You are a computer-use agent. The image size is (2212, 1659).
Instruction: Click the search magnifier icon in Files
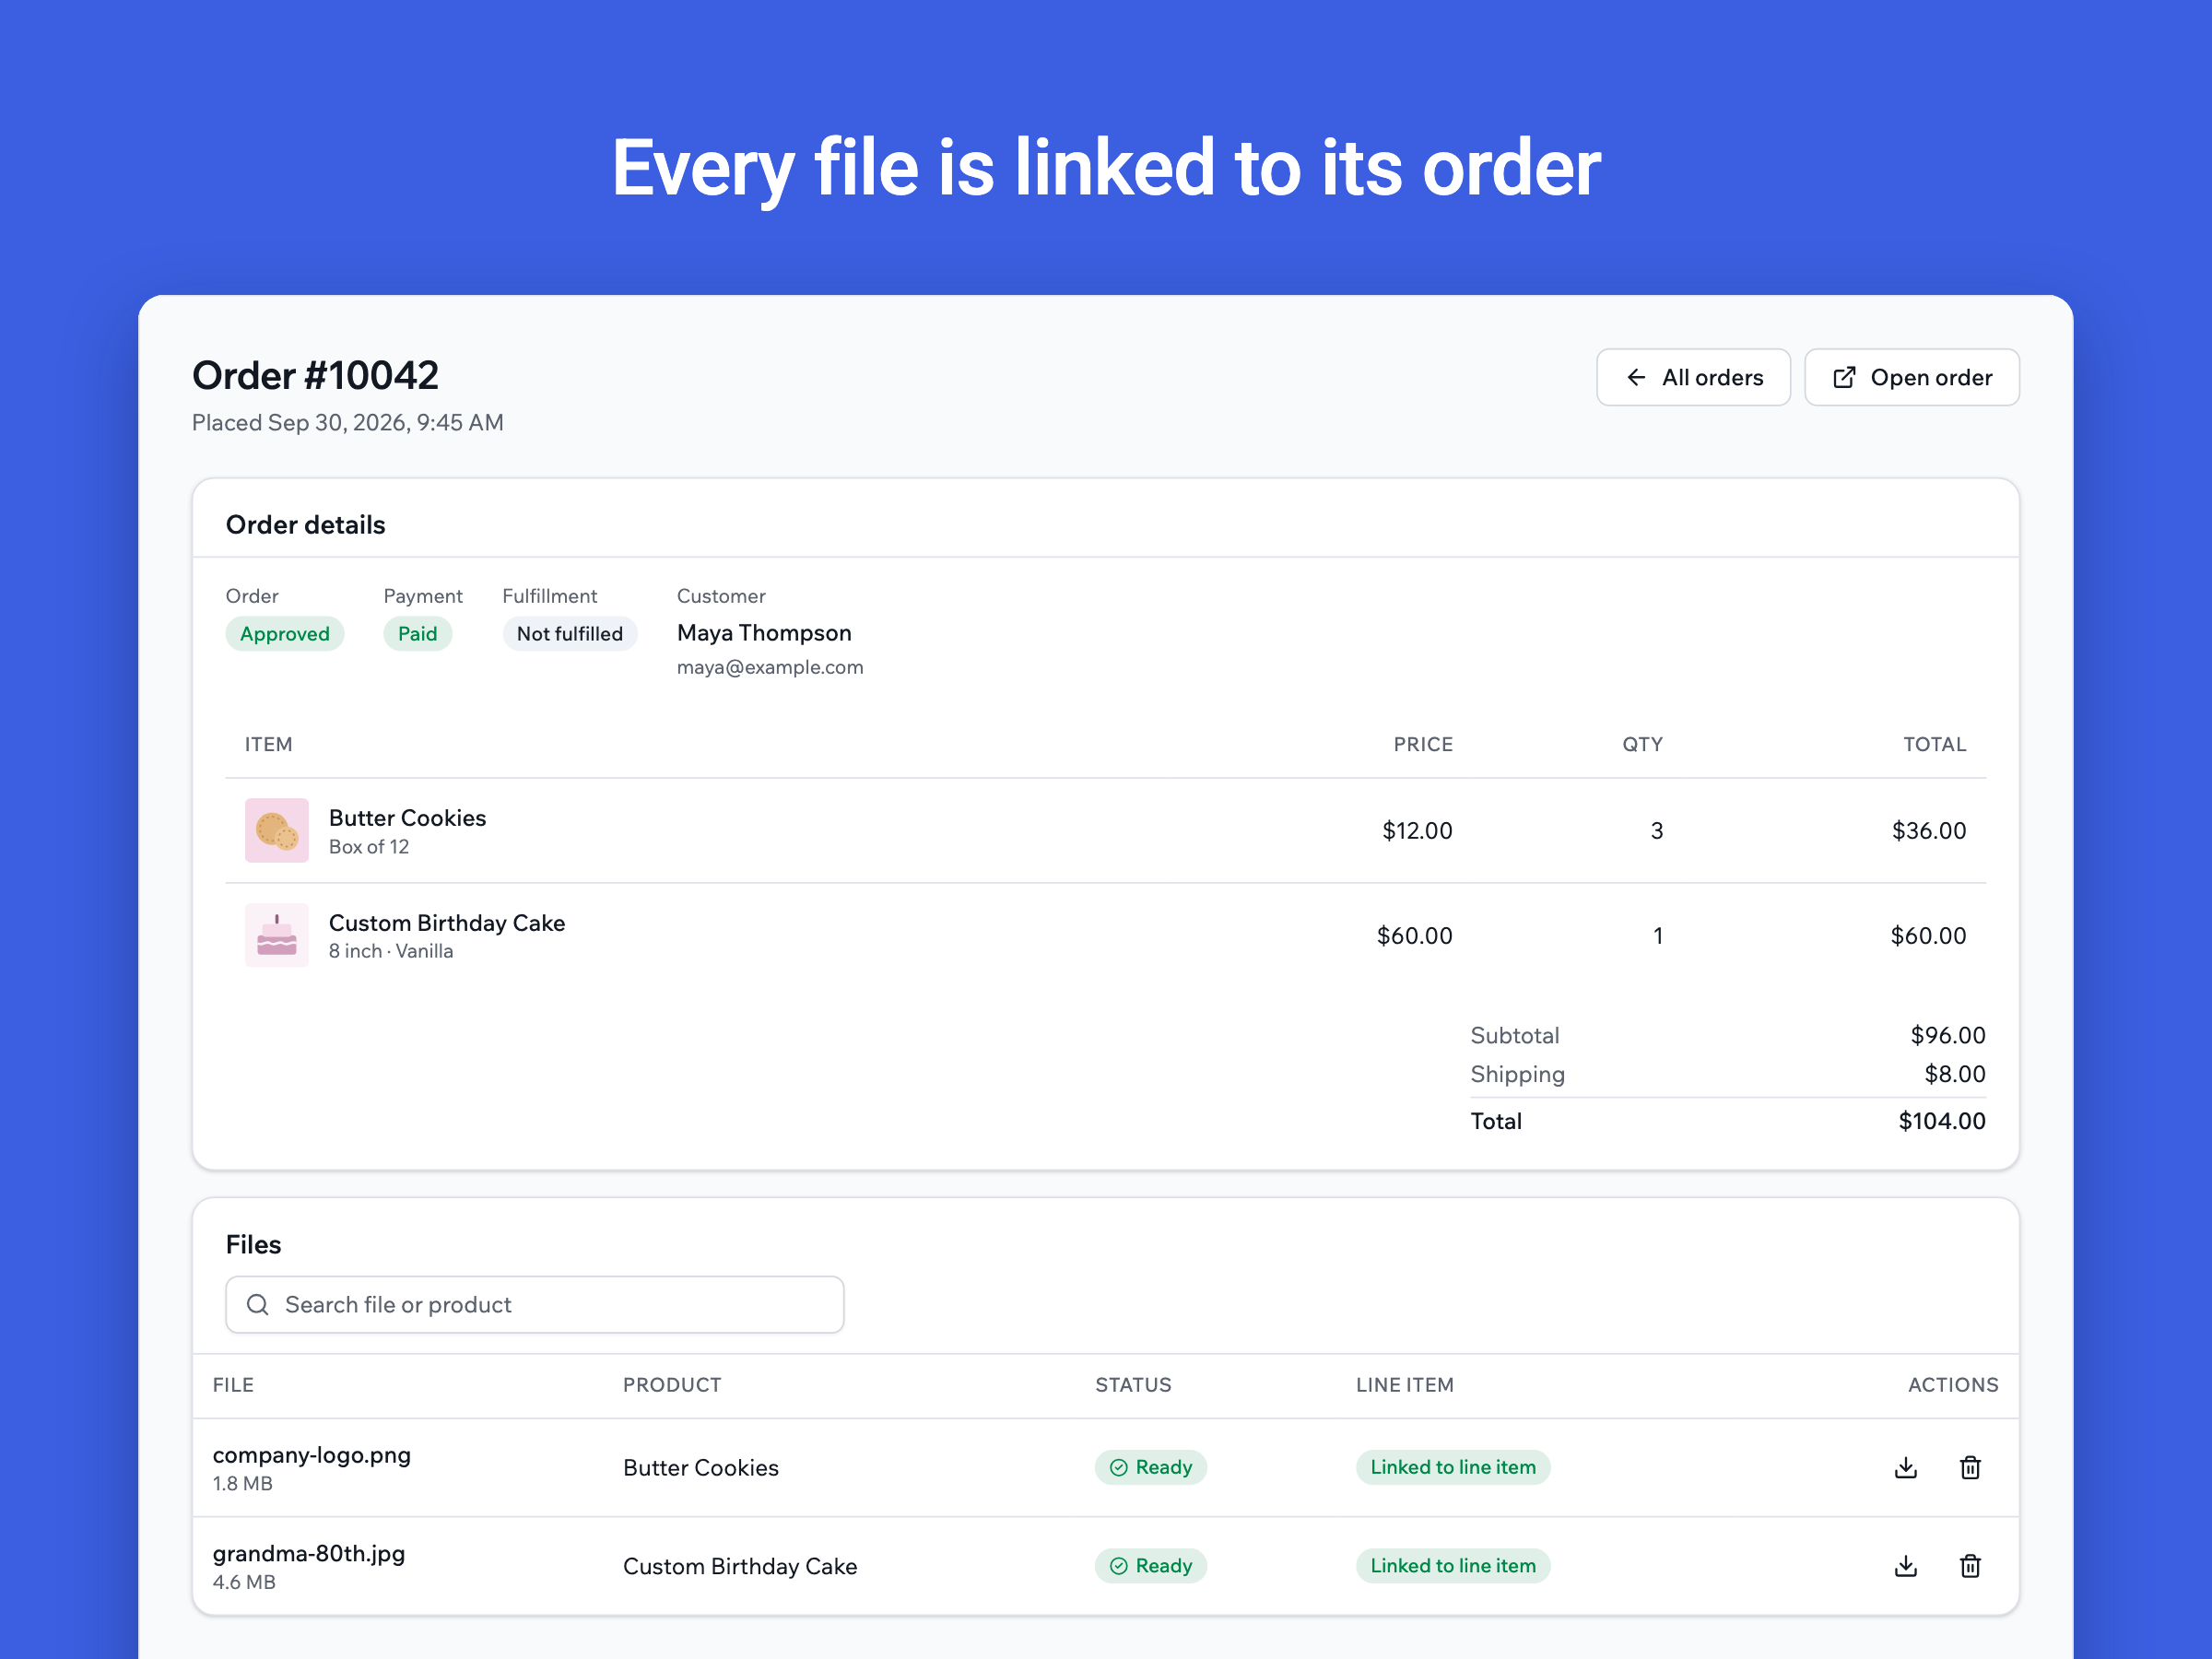click(258, 1305)
